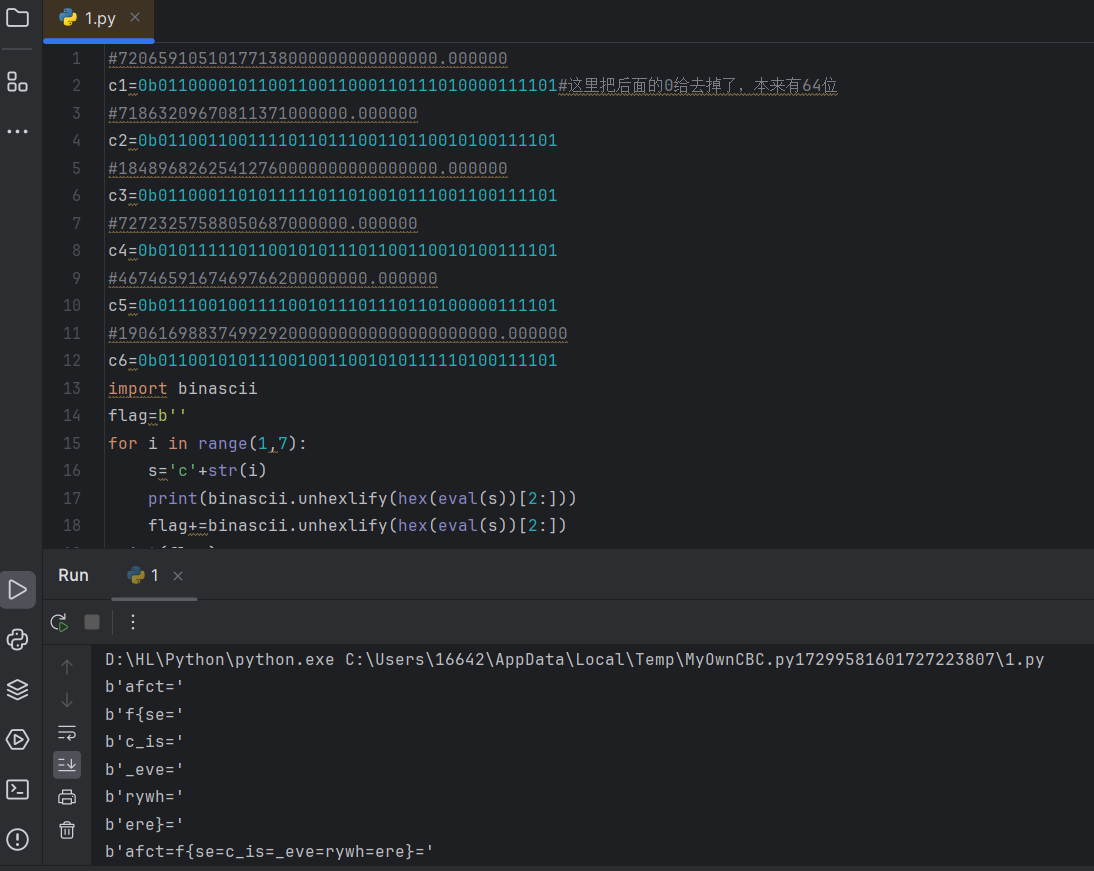Jump up the stack trace arrow

(x=67, y=667)
